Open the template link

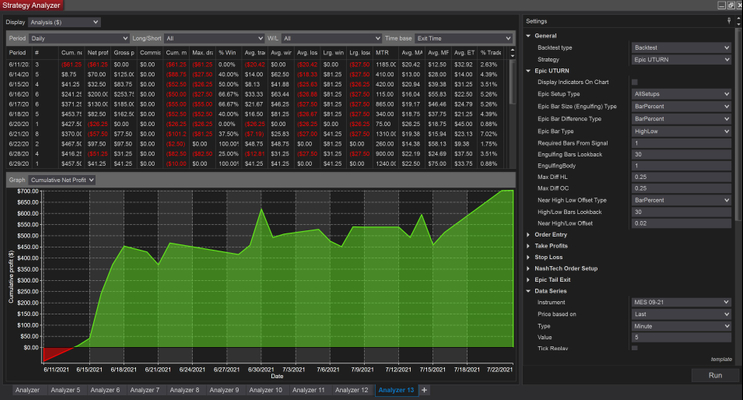720,358
